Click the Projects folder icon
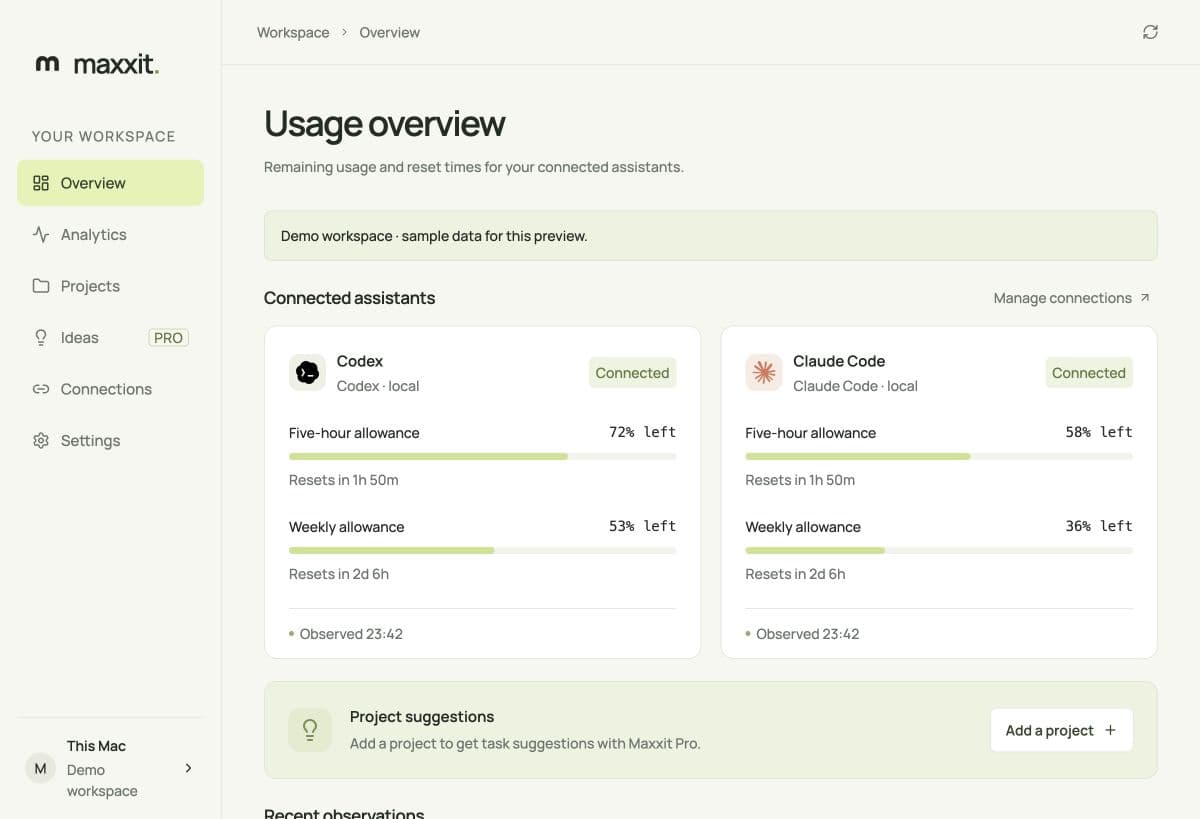 41,286
